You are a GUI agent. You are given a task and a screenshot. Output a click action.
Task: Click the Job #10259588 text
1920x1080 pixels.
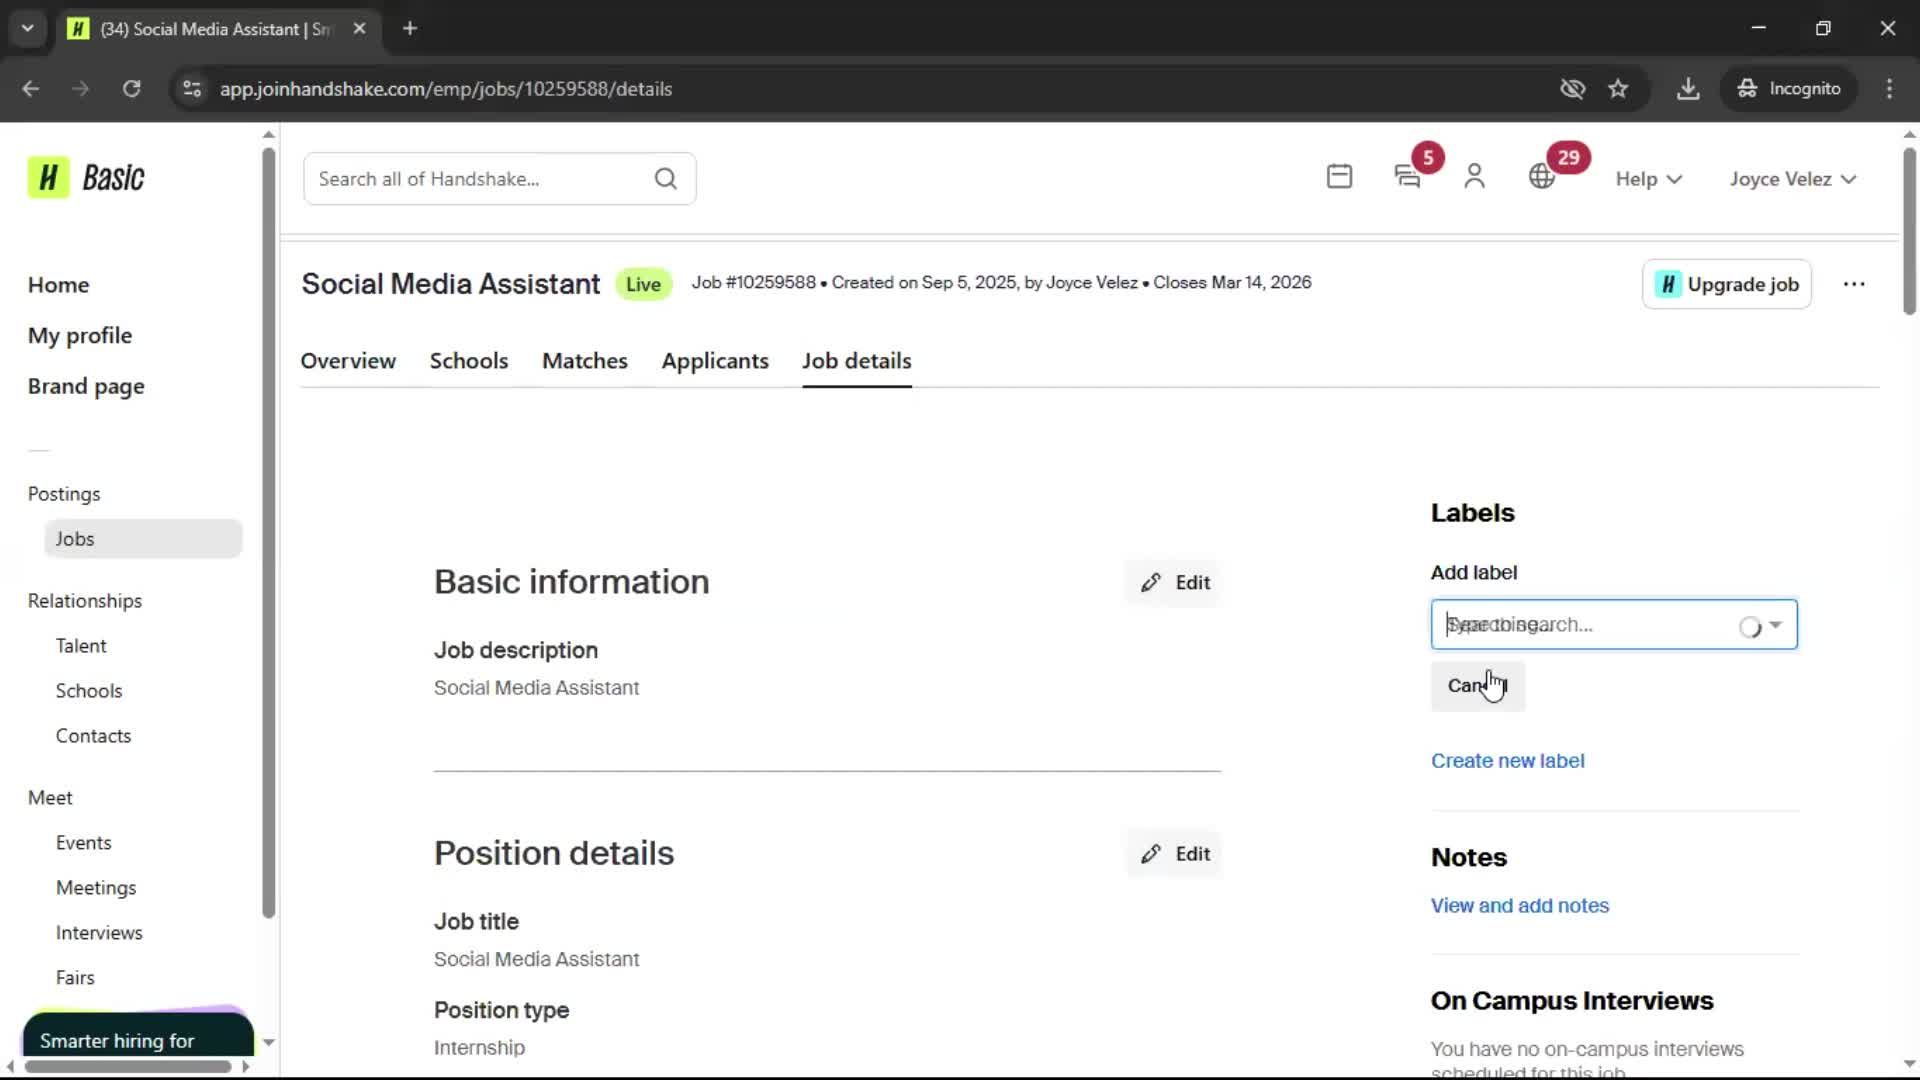753,283
